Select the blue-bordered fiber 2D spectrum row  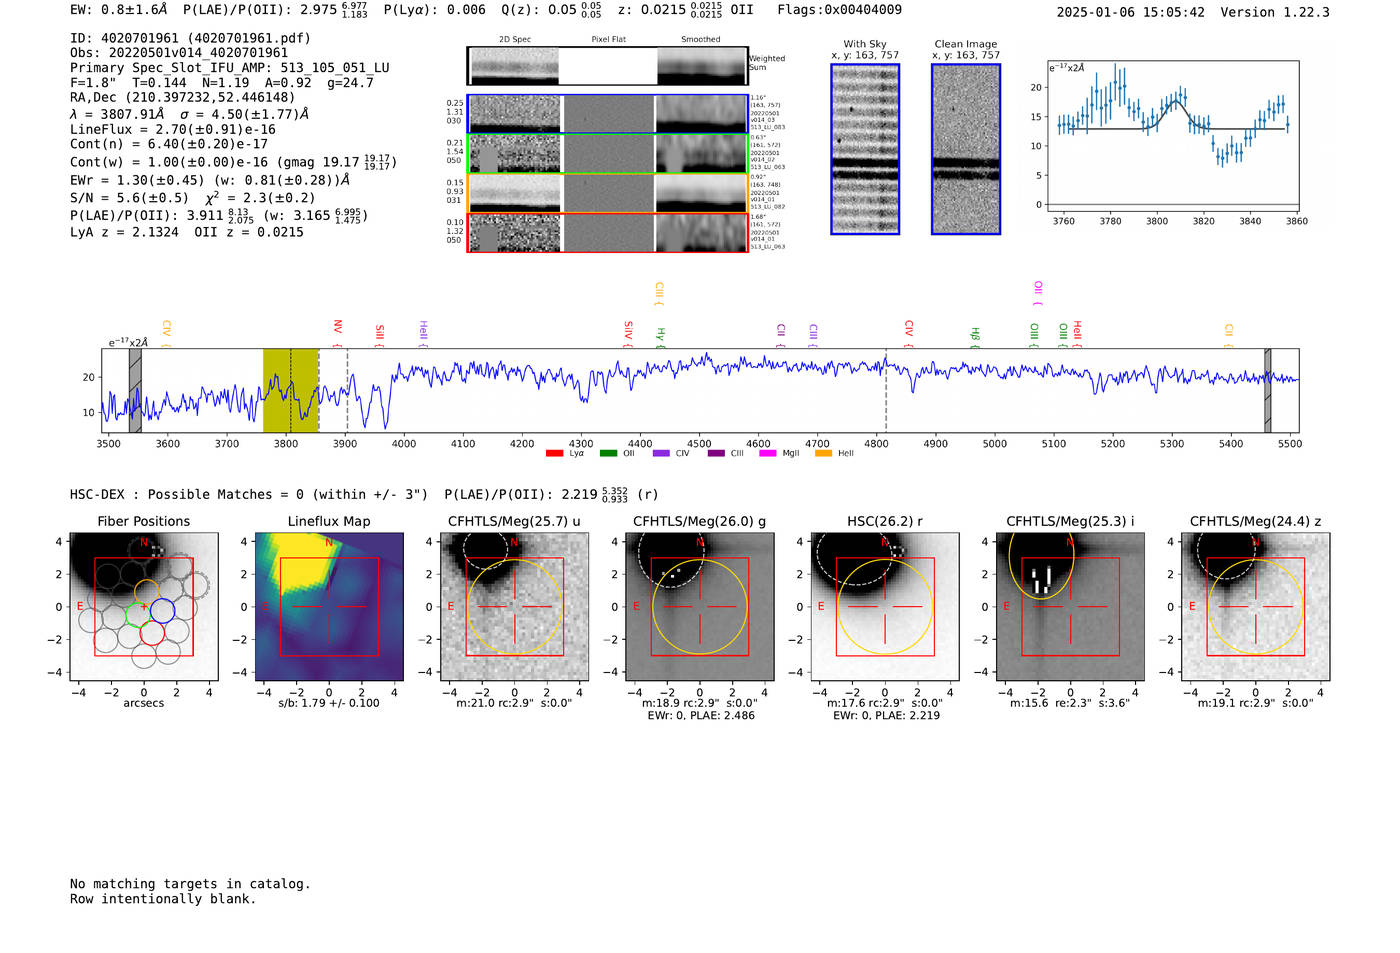pyautogui.click(x=608, y=114)
